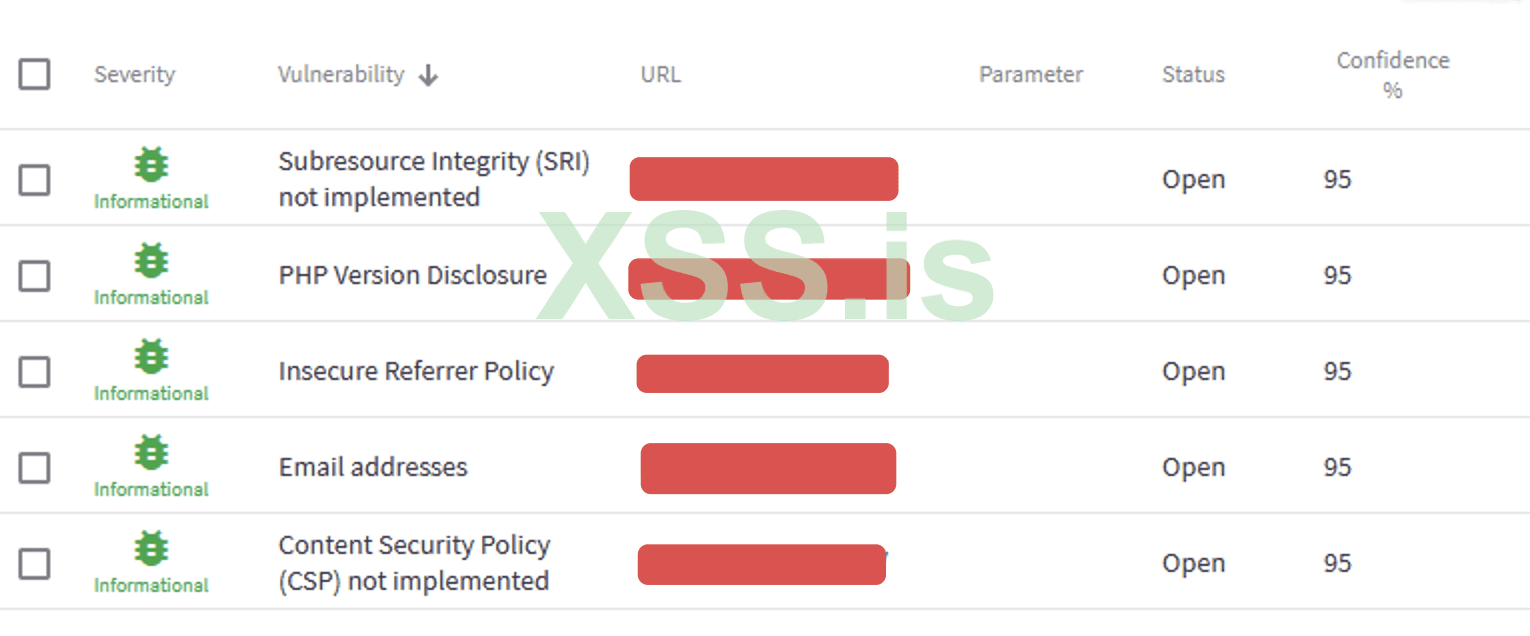The width and height of the screenshot is (1530, 636).
Task: Click the redacted URL of the Email addresses row
Action: [768, 467]
